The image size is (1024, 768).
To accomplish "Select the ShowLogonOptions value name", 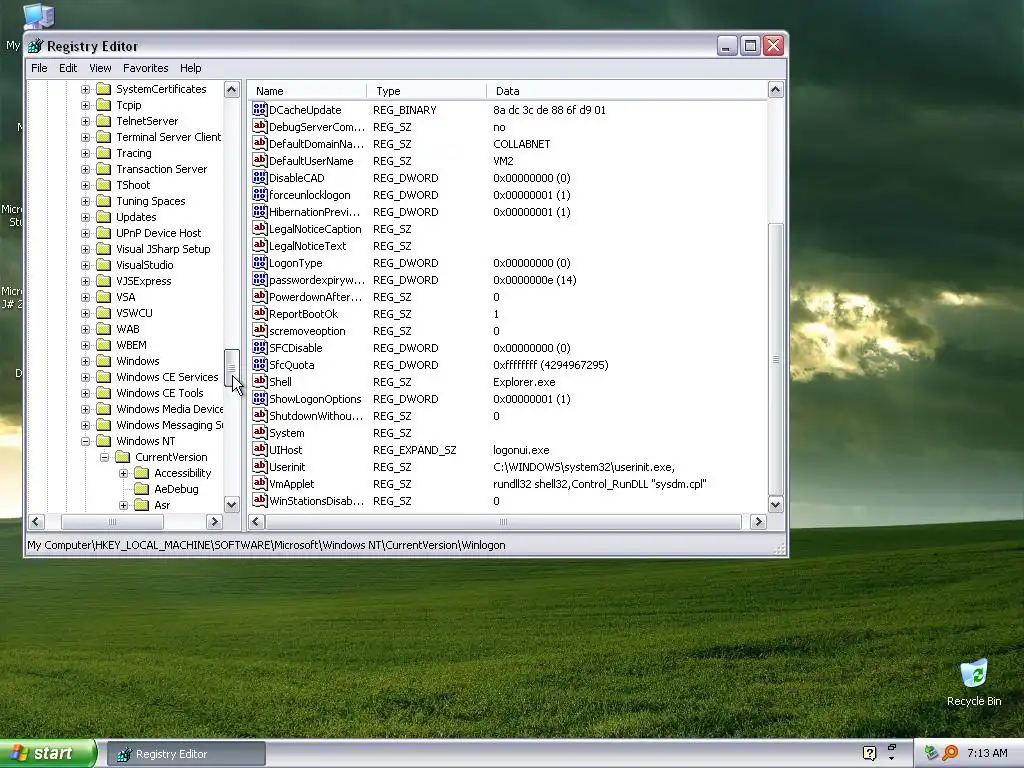I will (315, 399).
